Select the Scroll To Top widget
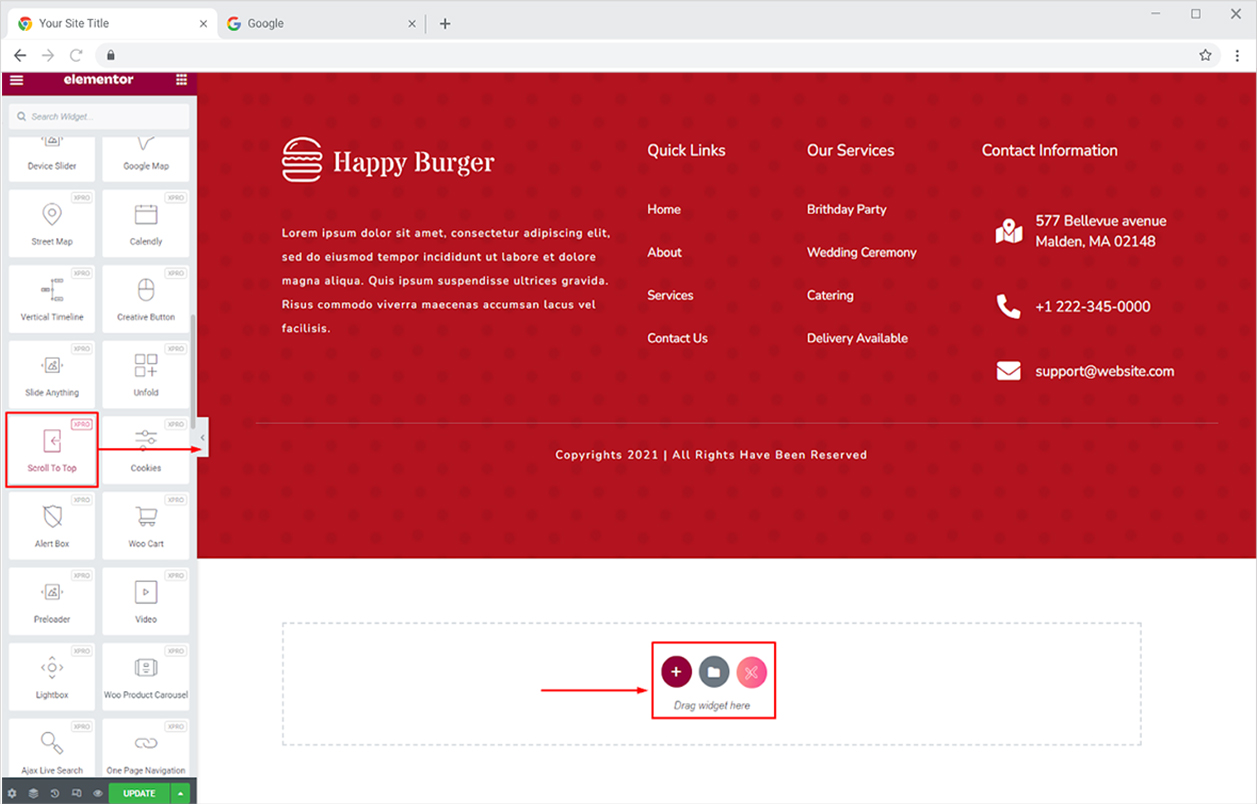 coord(52,449)
